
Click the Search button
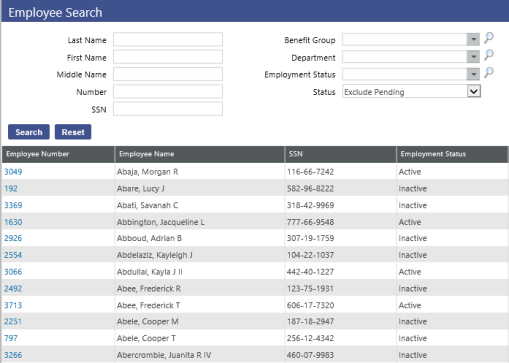(29, 132)
